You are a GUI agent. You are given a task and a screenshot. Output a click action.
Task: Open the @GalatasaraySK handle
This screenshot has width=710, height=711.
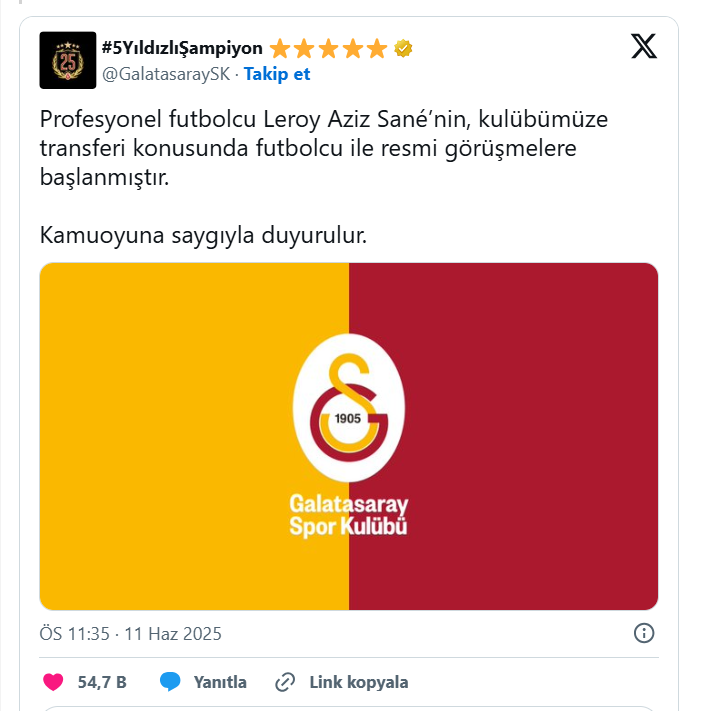166,74
